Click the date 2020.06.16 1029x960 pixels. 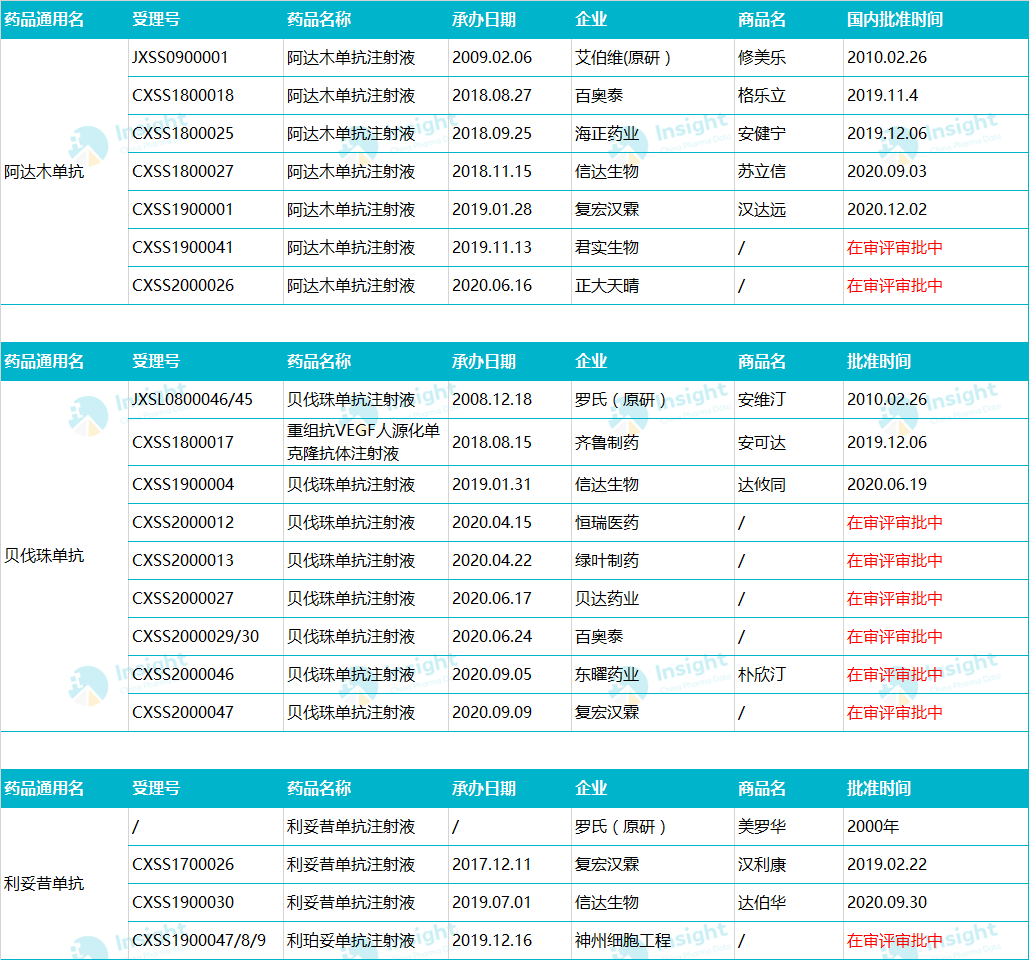click(x=492, y=286)
